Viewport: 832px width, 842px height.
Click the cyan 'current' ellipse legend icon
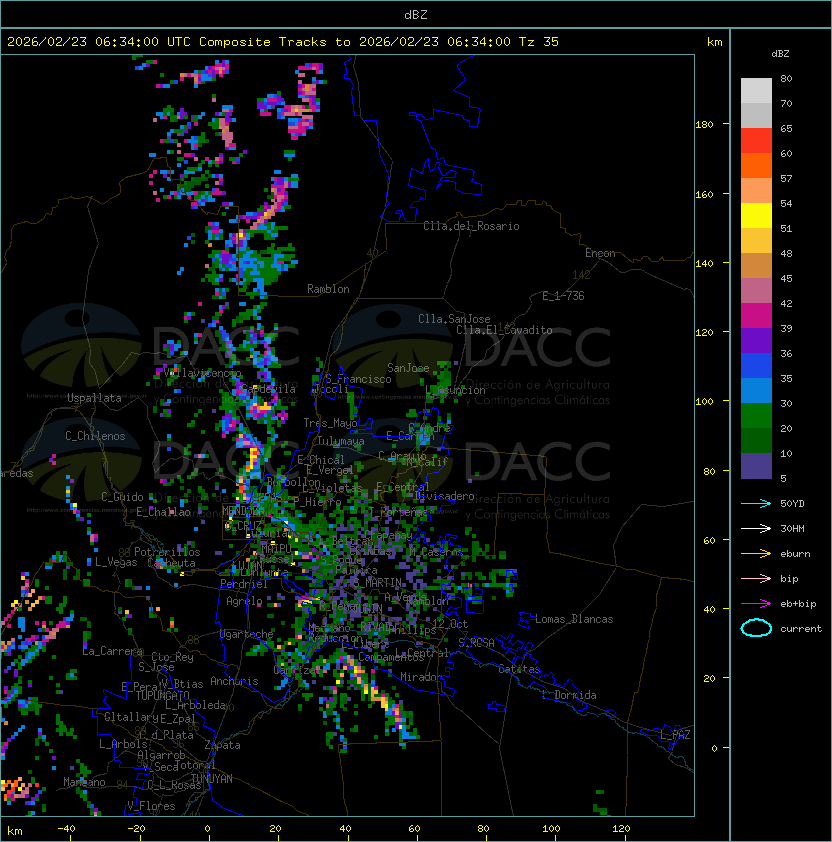coord(756,628)
